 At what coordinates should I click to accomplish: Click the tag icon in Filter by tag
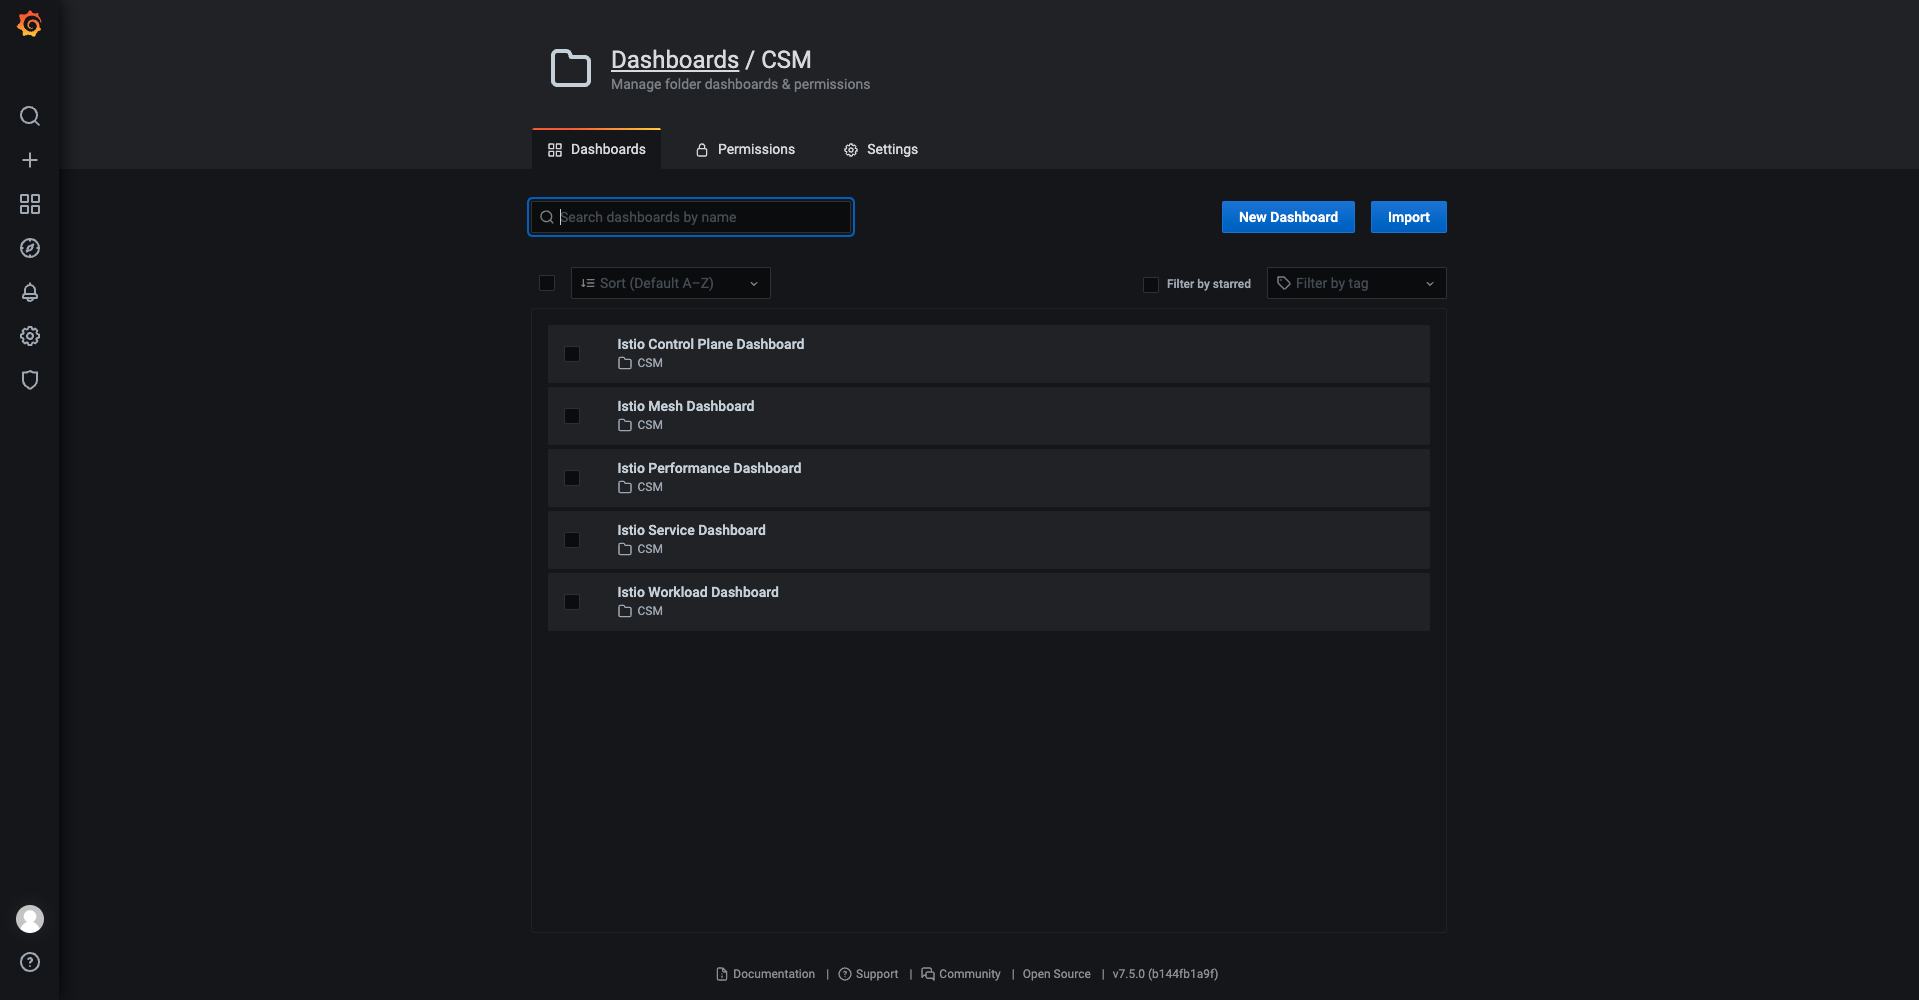[x=1284, y=283]
